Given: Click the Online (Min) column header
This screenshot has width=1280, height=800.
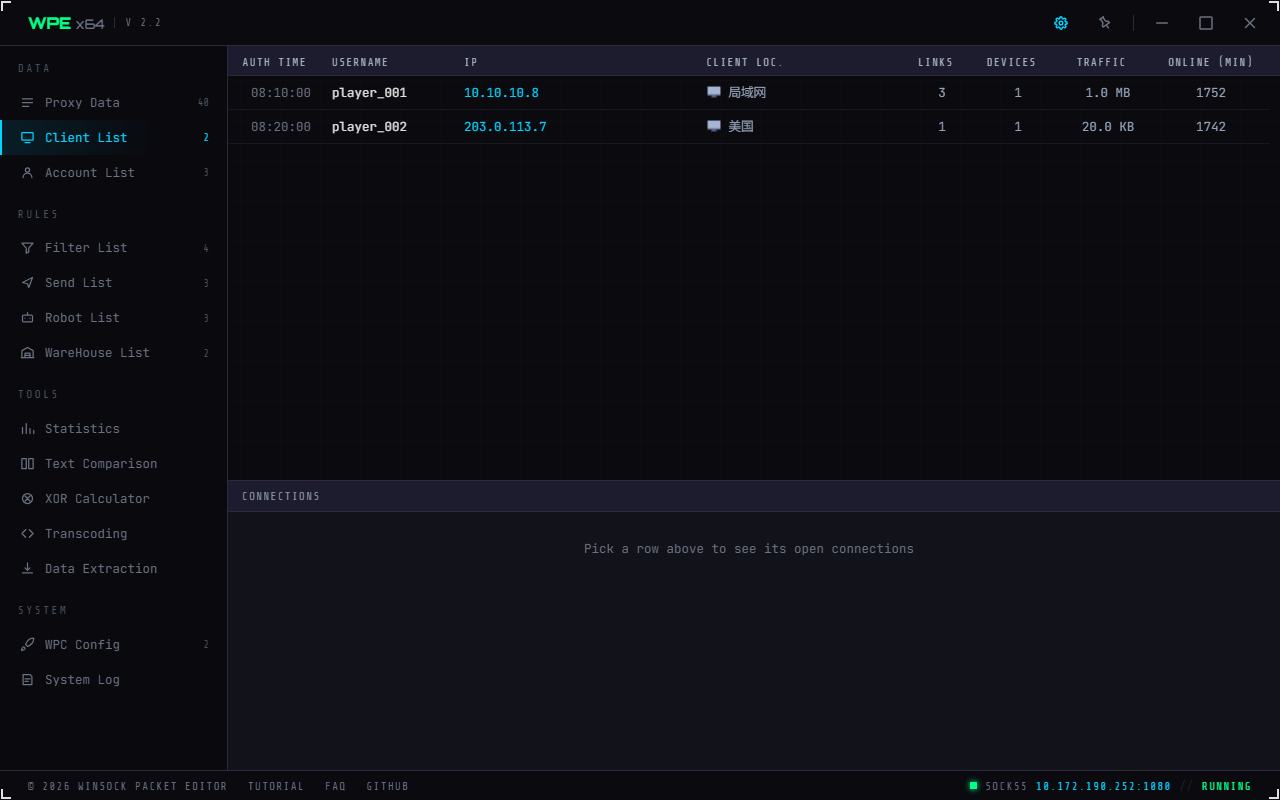Looking at the screenshot, I should point(1210,62).
